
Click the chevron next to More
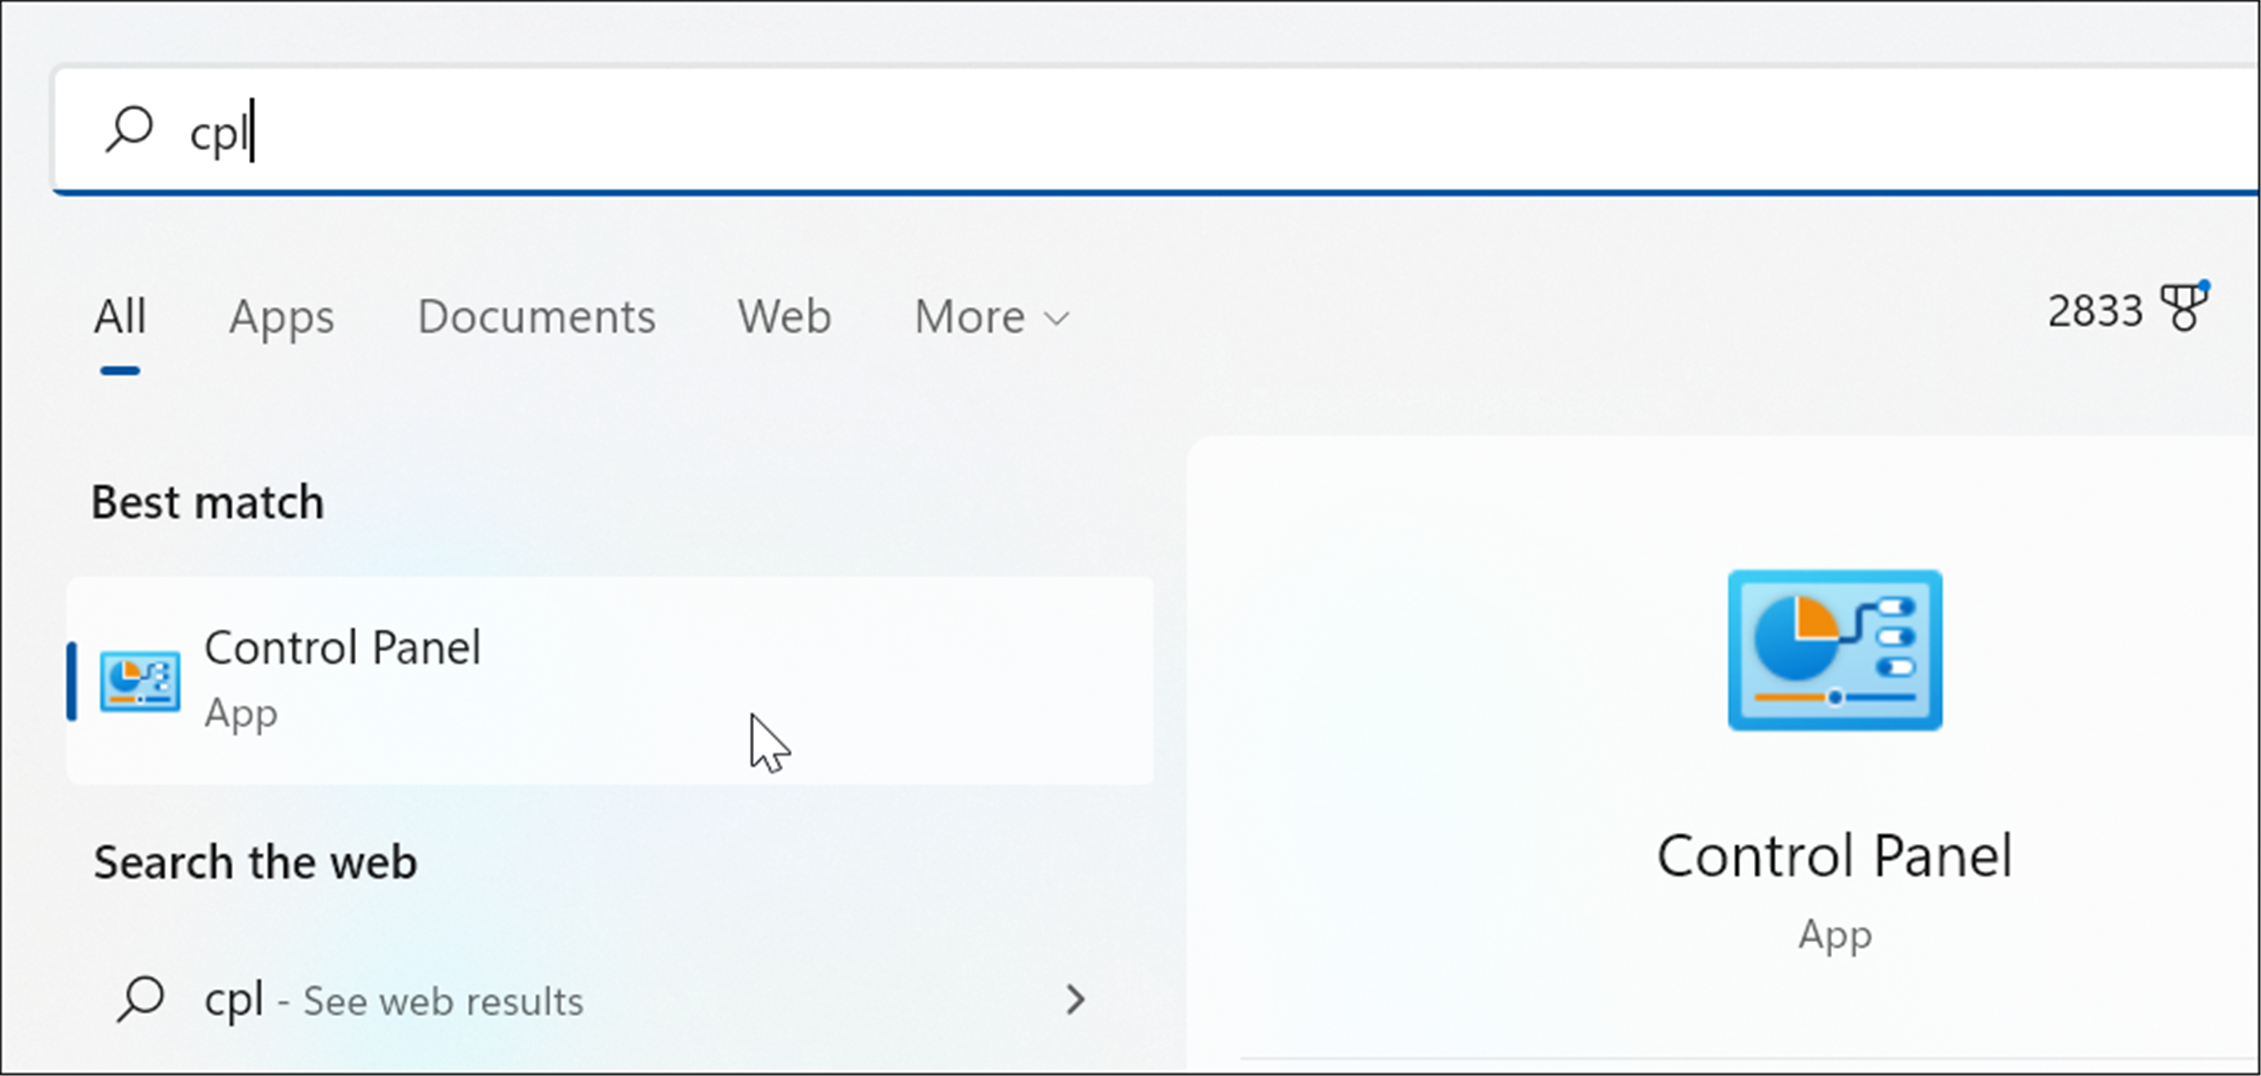1058,319
